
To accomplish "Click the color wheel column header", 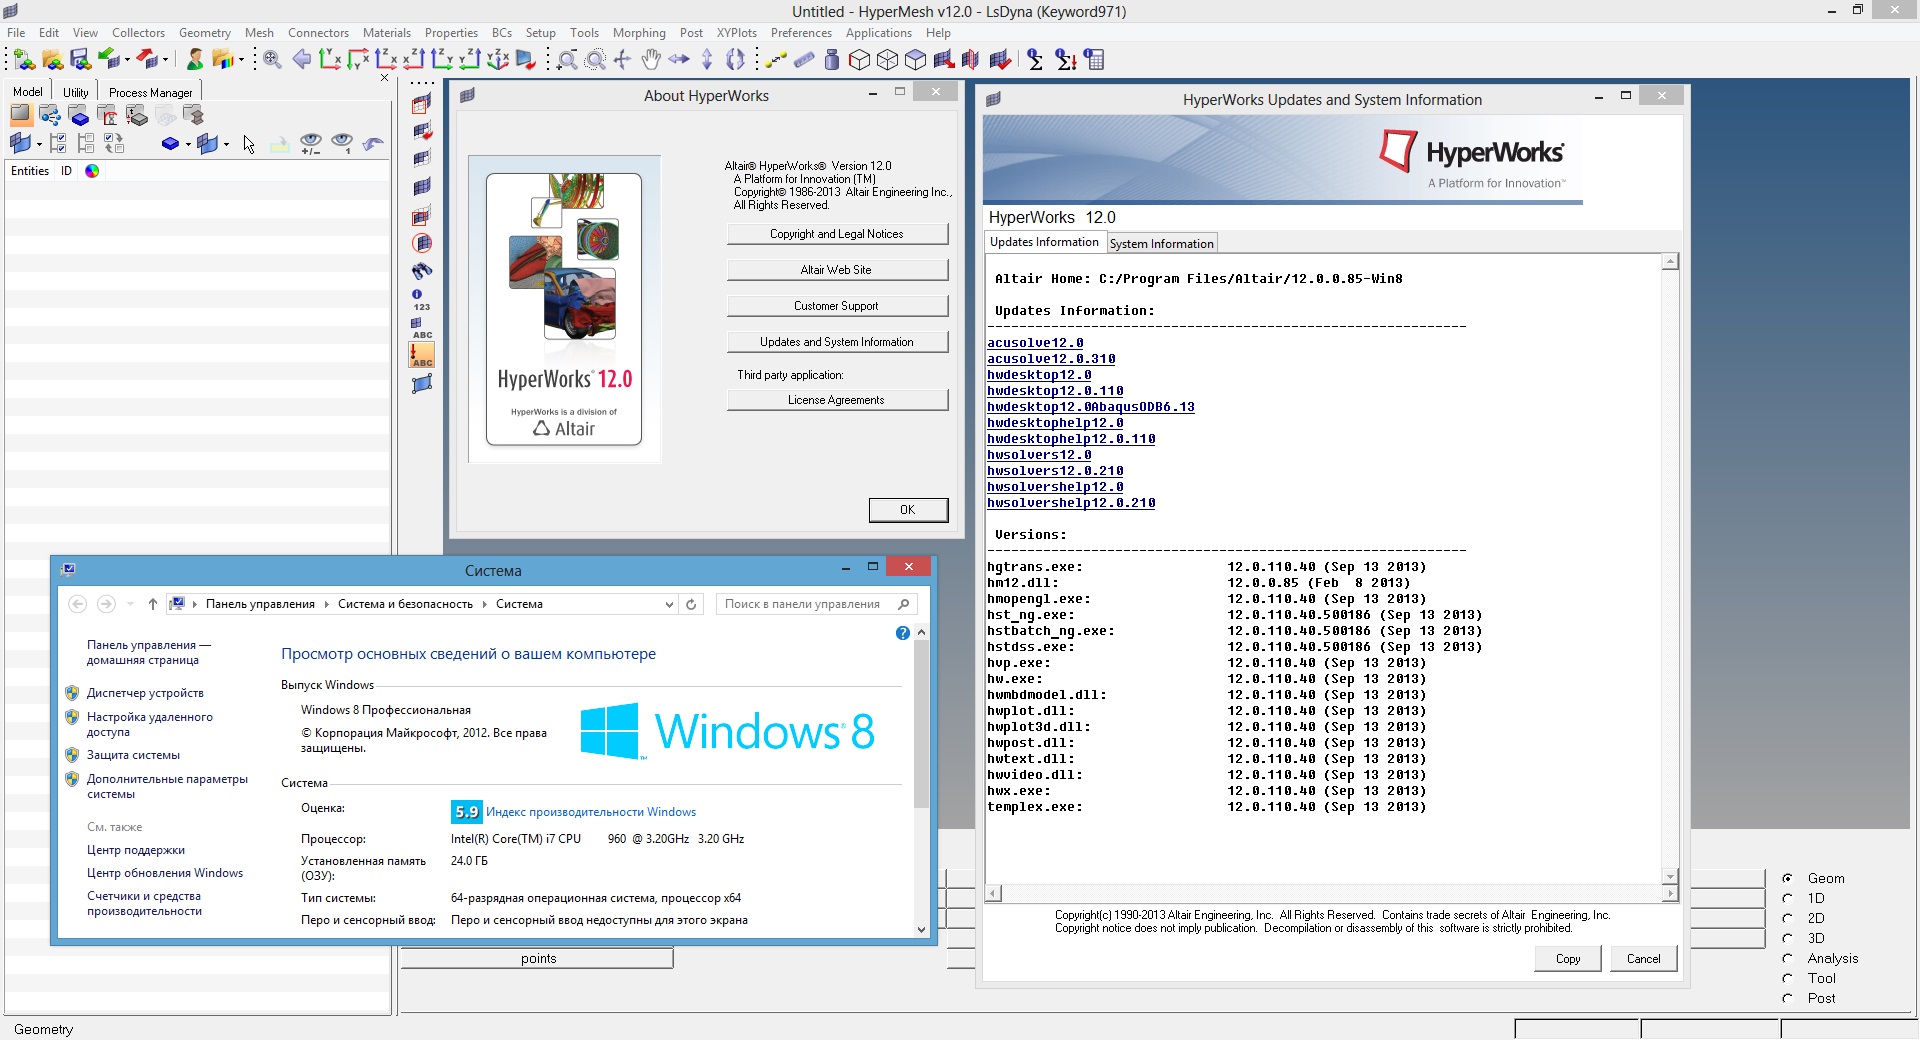I will [92, 171].
